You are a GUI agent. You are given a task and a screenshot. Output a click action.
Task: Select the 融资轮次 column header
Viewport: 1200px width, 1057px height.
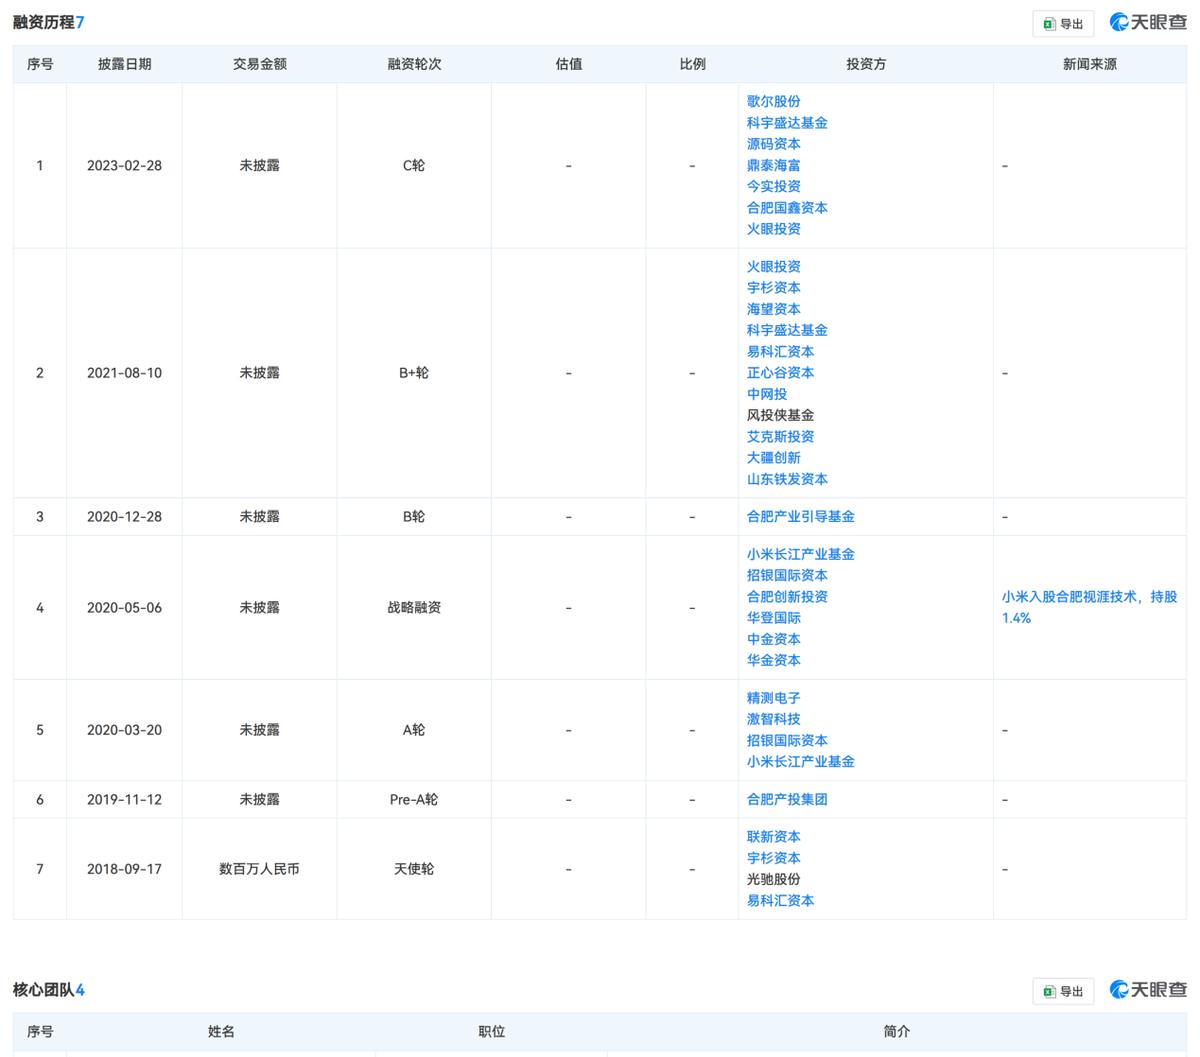point(414,64)
